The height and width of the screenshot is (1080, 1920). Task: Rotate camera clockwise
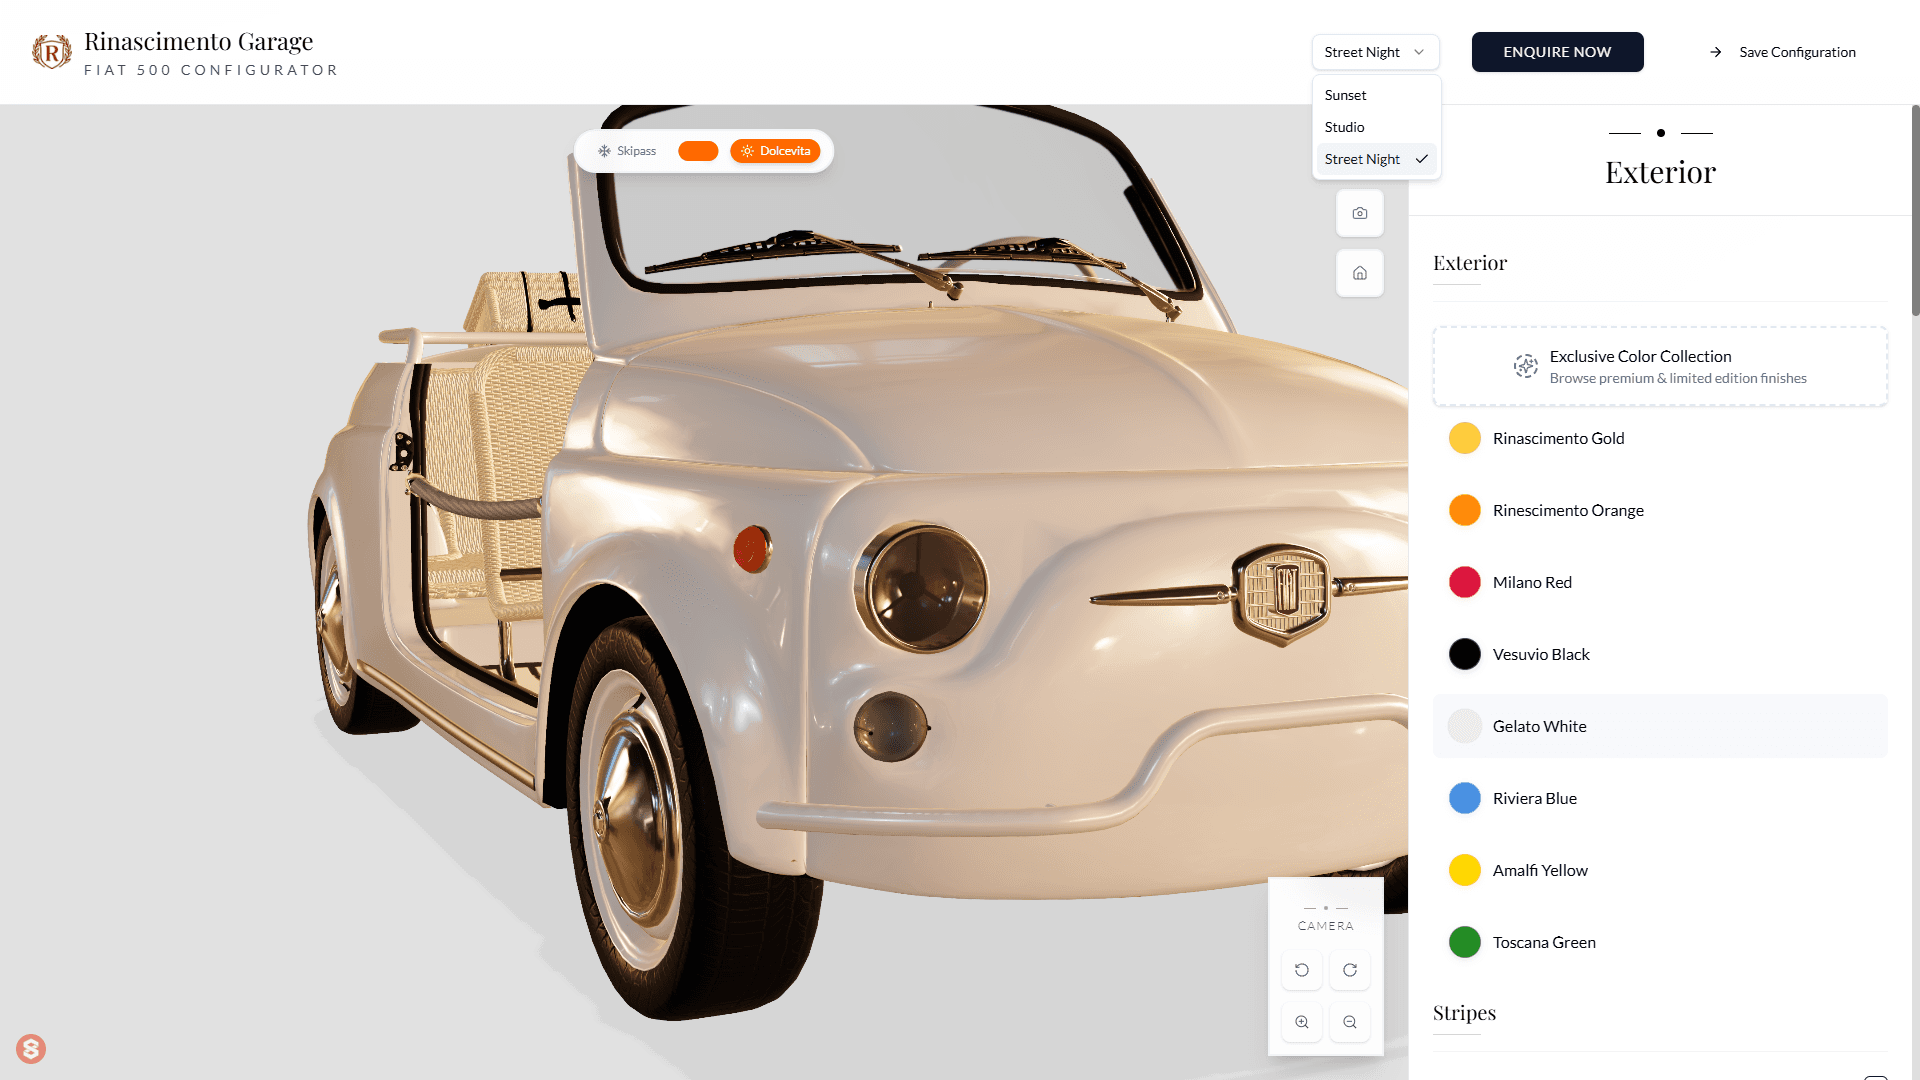(x=1349, y=970)
